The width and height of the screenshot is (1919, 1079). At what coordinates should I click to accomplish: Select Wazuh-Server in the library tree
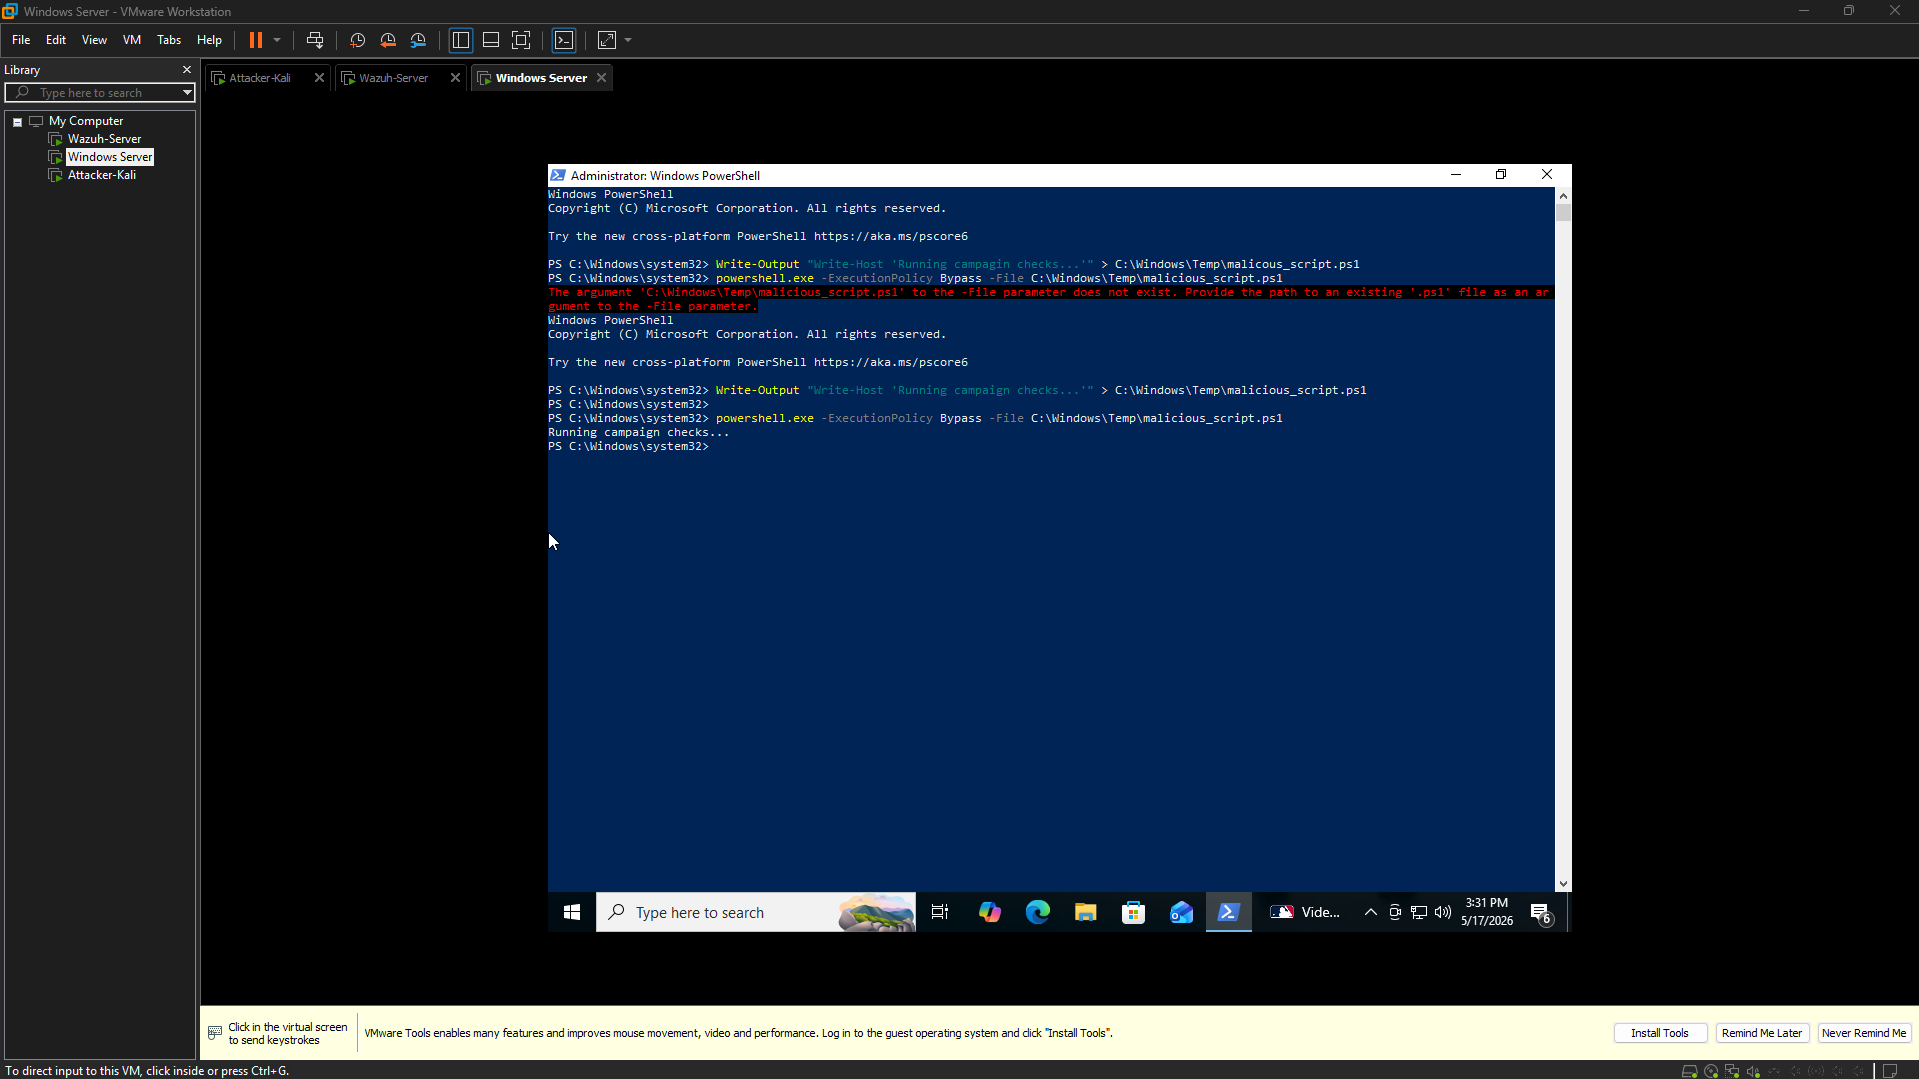[104, 139]
